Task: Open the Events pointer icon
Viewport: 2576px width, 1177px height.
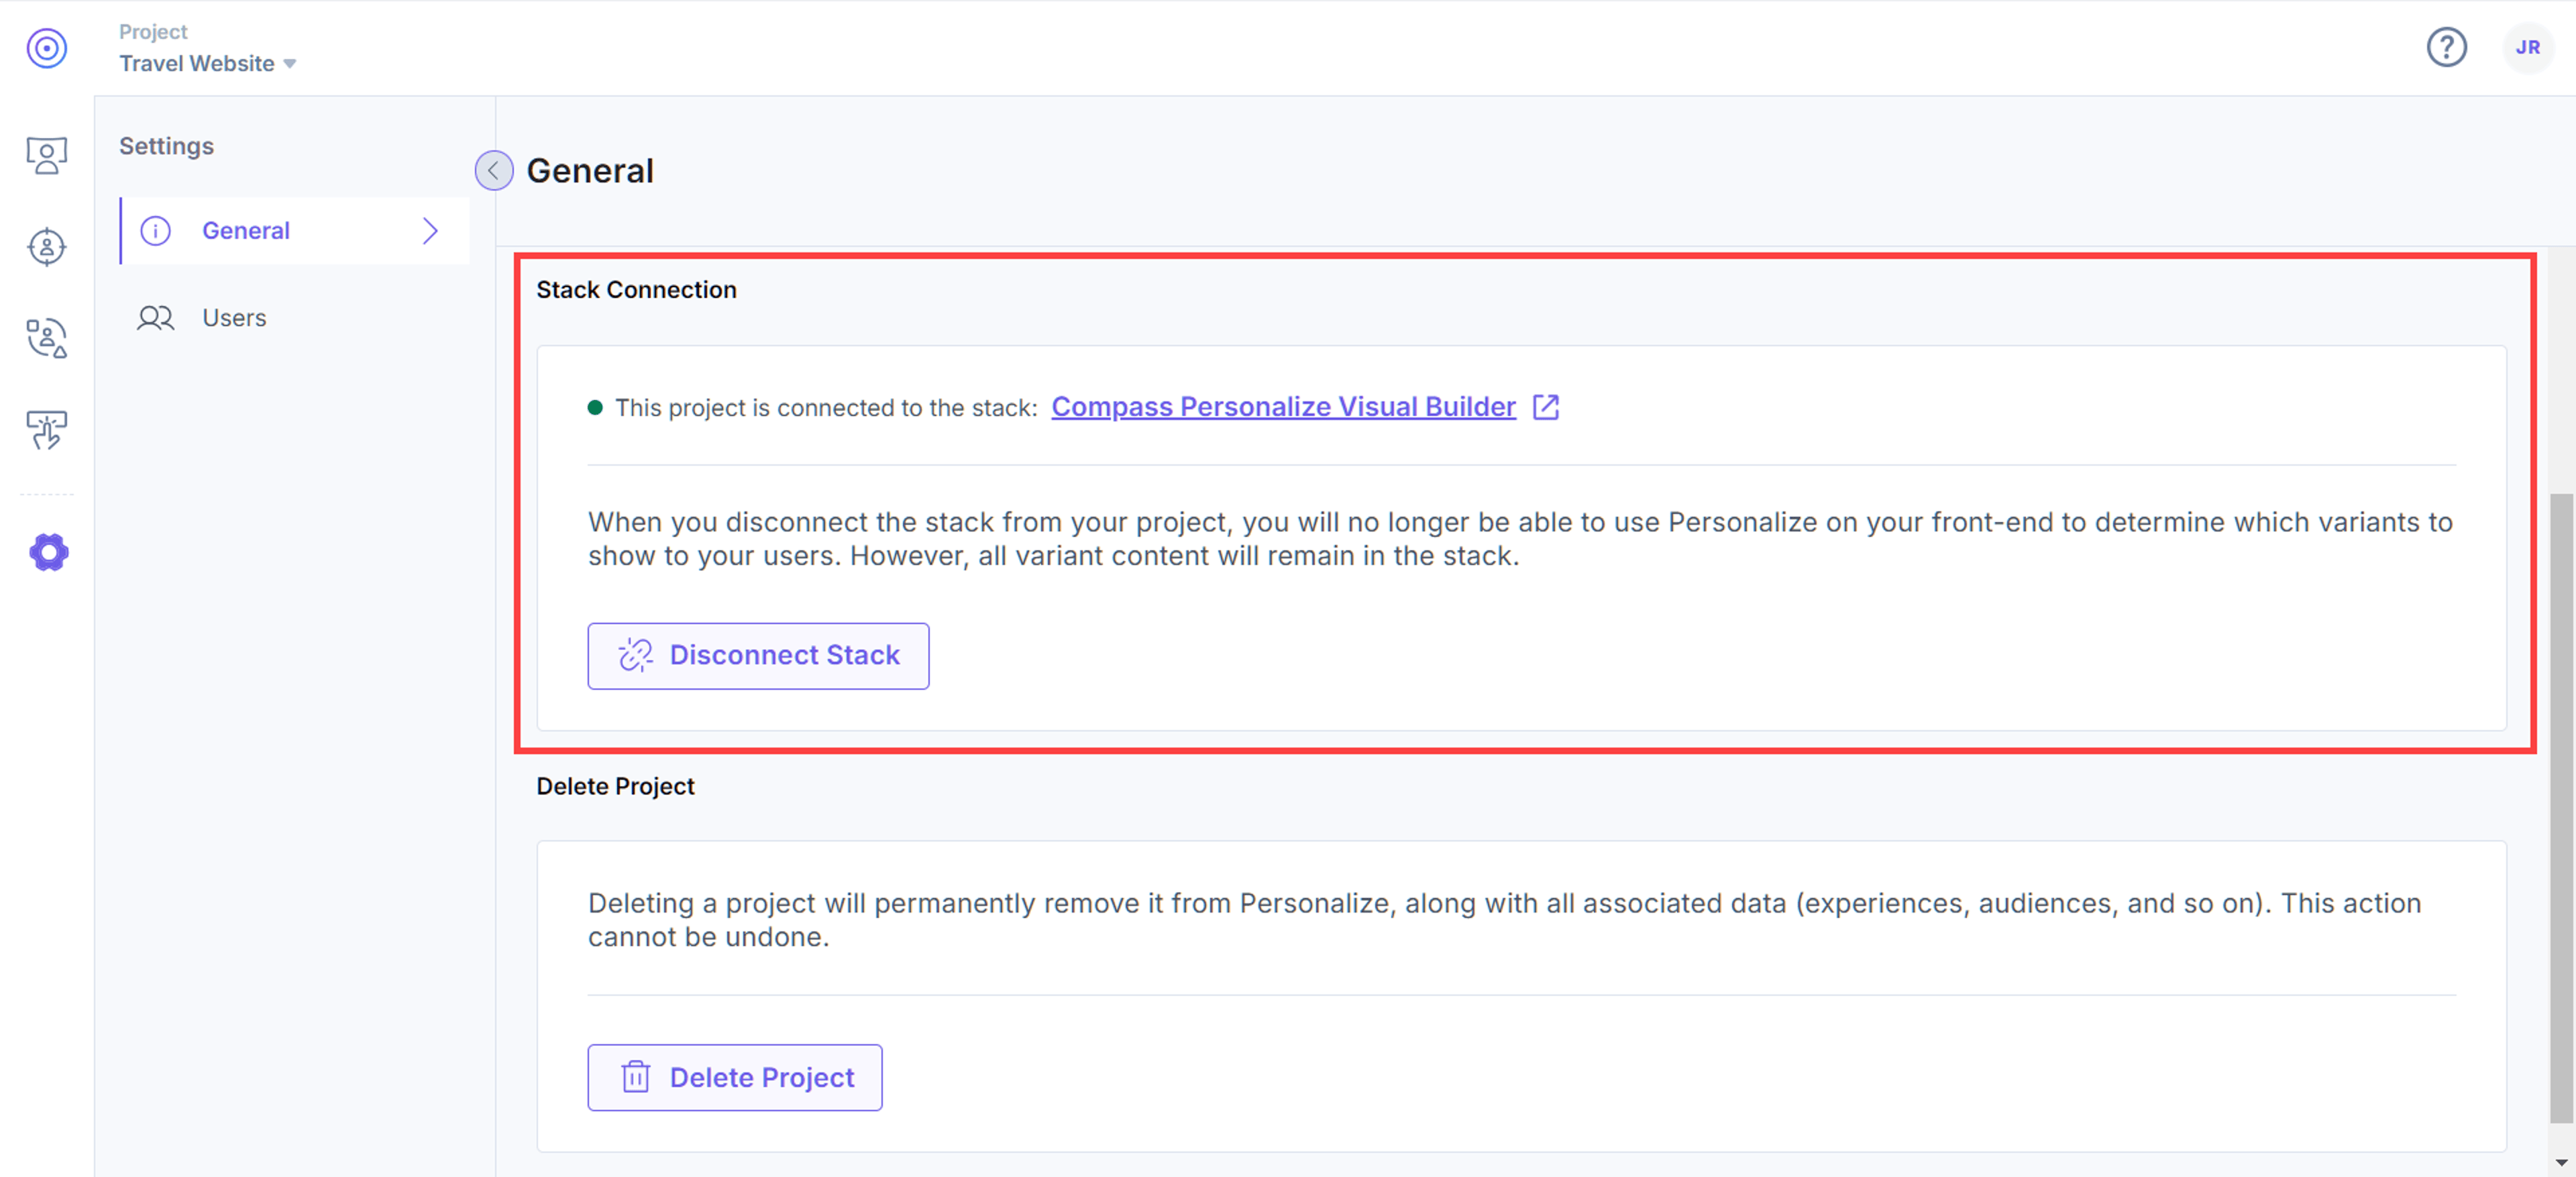Action: pyautogui.click(x=47, y=430)
